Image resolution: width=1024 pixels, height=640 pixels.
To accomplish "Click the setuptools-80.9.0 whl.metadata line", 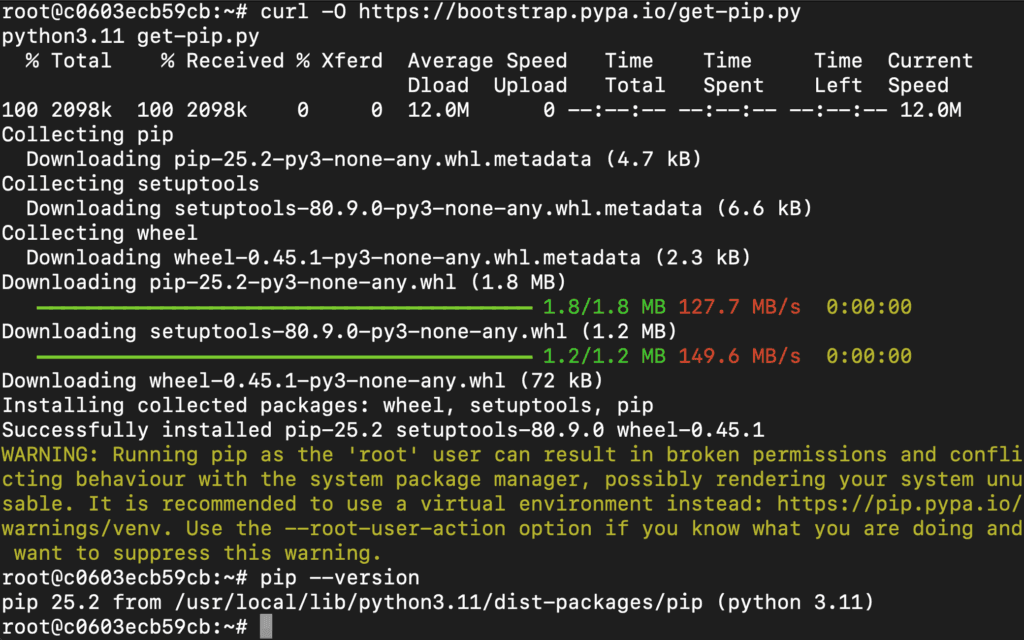I will (419, 208).
